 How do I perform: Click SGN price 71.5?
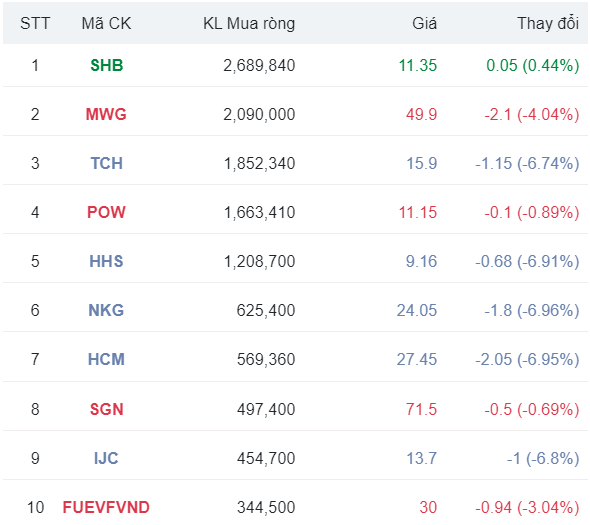pyautogui.click(x=421, y=409)
